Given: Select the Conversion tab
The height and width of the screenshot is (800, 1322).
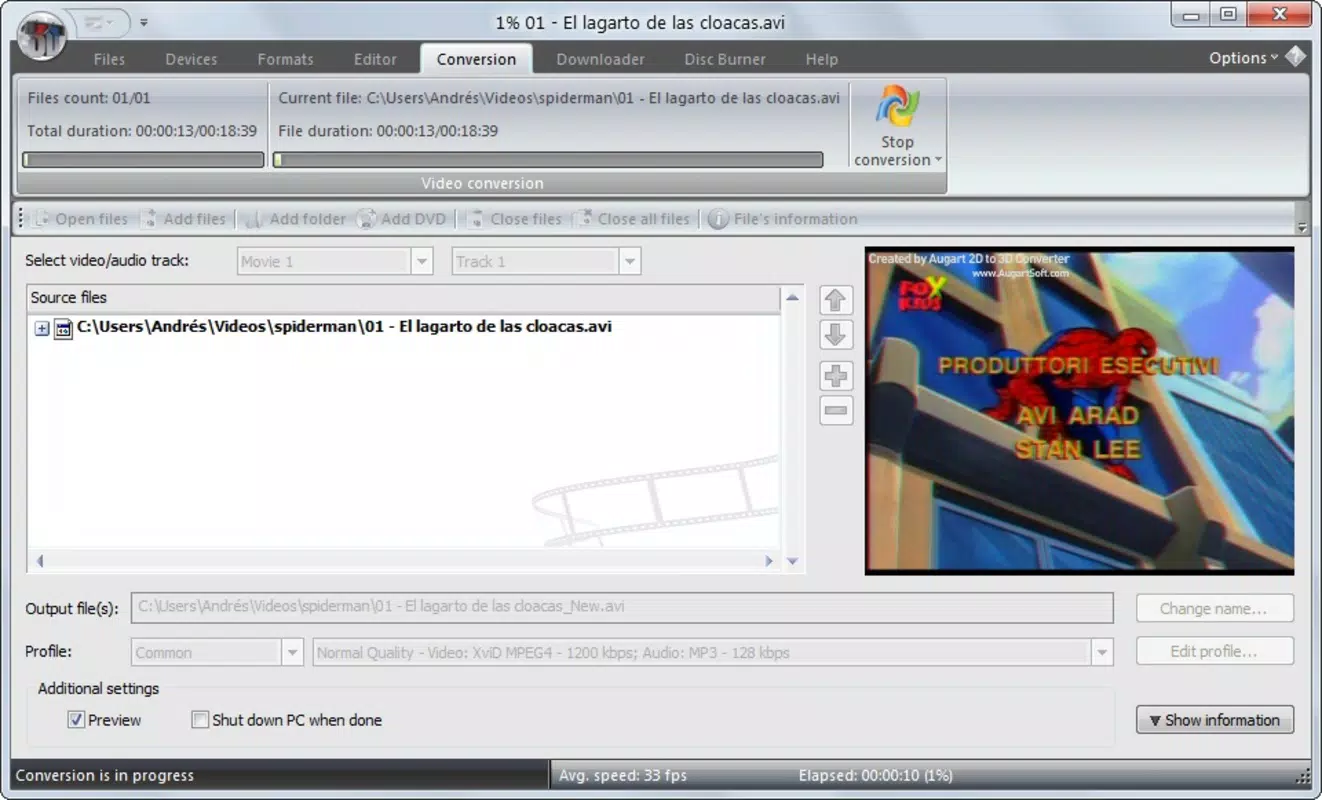Looking at the screenshot, I should click(476, 59).
